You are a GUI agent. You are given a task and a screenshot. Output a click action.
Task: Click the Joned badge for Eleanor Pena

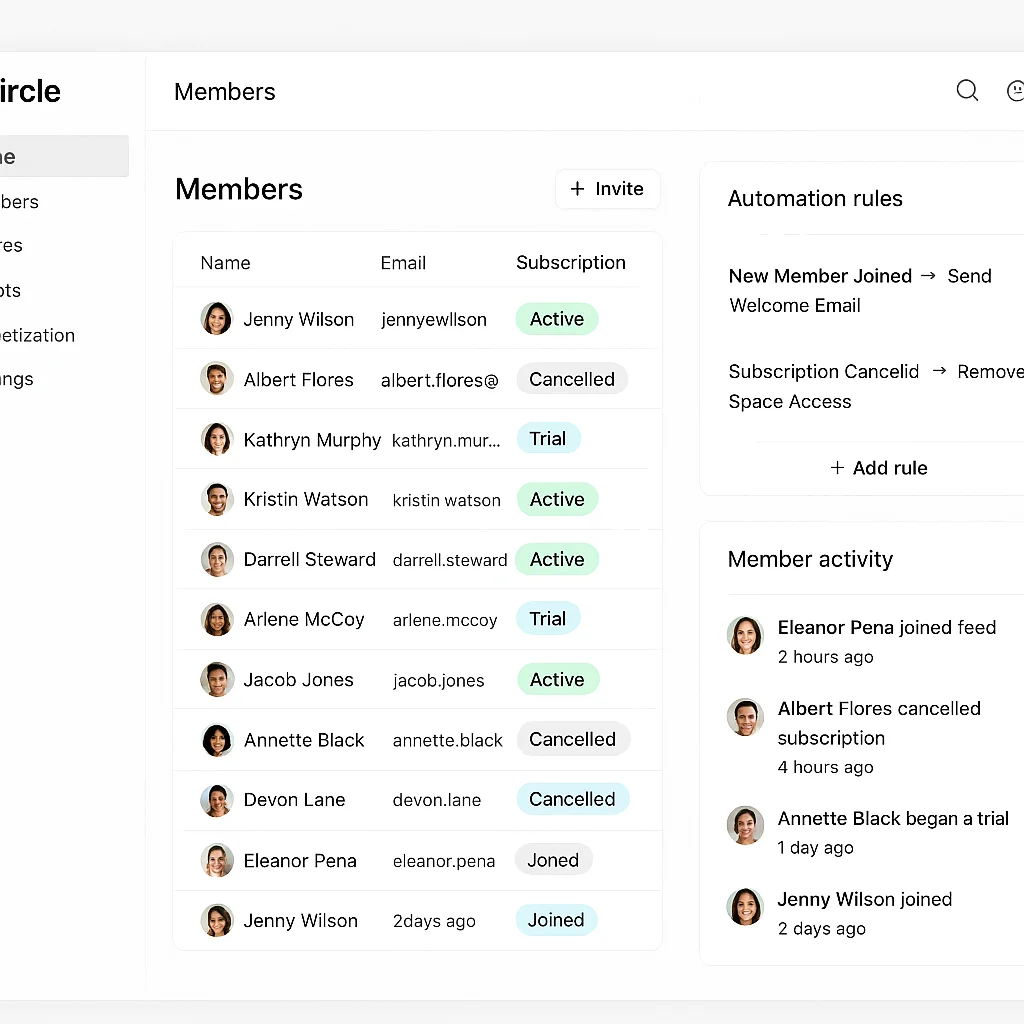553,859
